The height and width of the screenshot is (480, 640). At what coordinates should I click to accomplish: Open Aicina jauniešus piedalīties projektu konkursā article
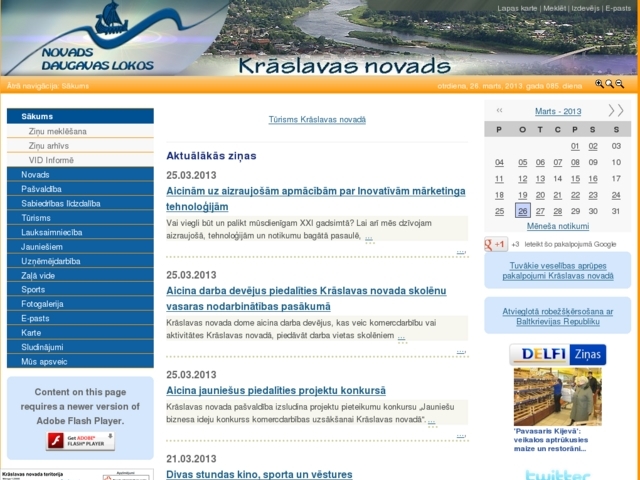click(x=276, y=391)
